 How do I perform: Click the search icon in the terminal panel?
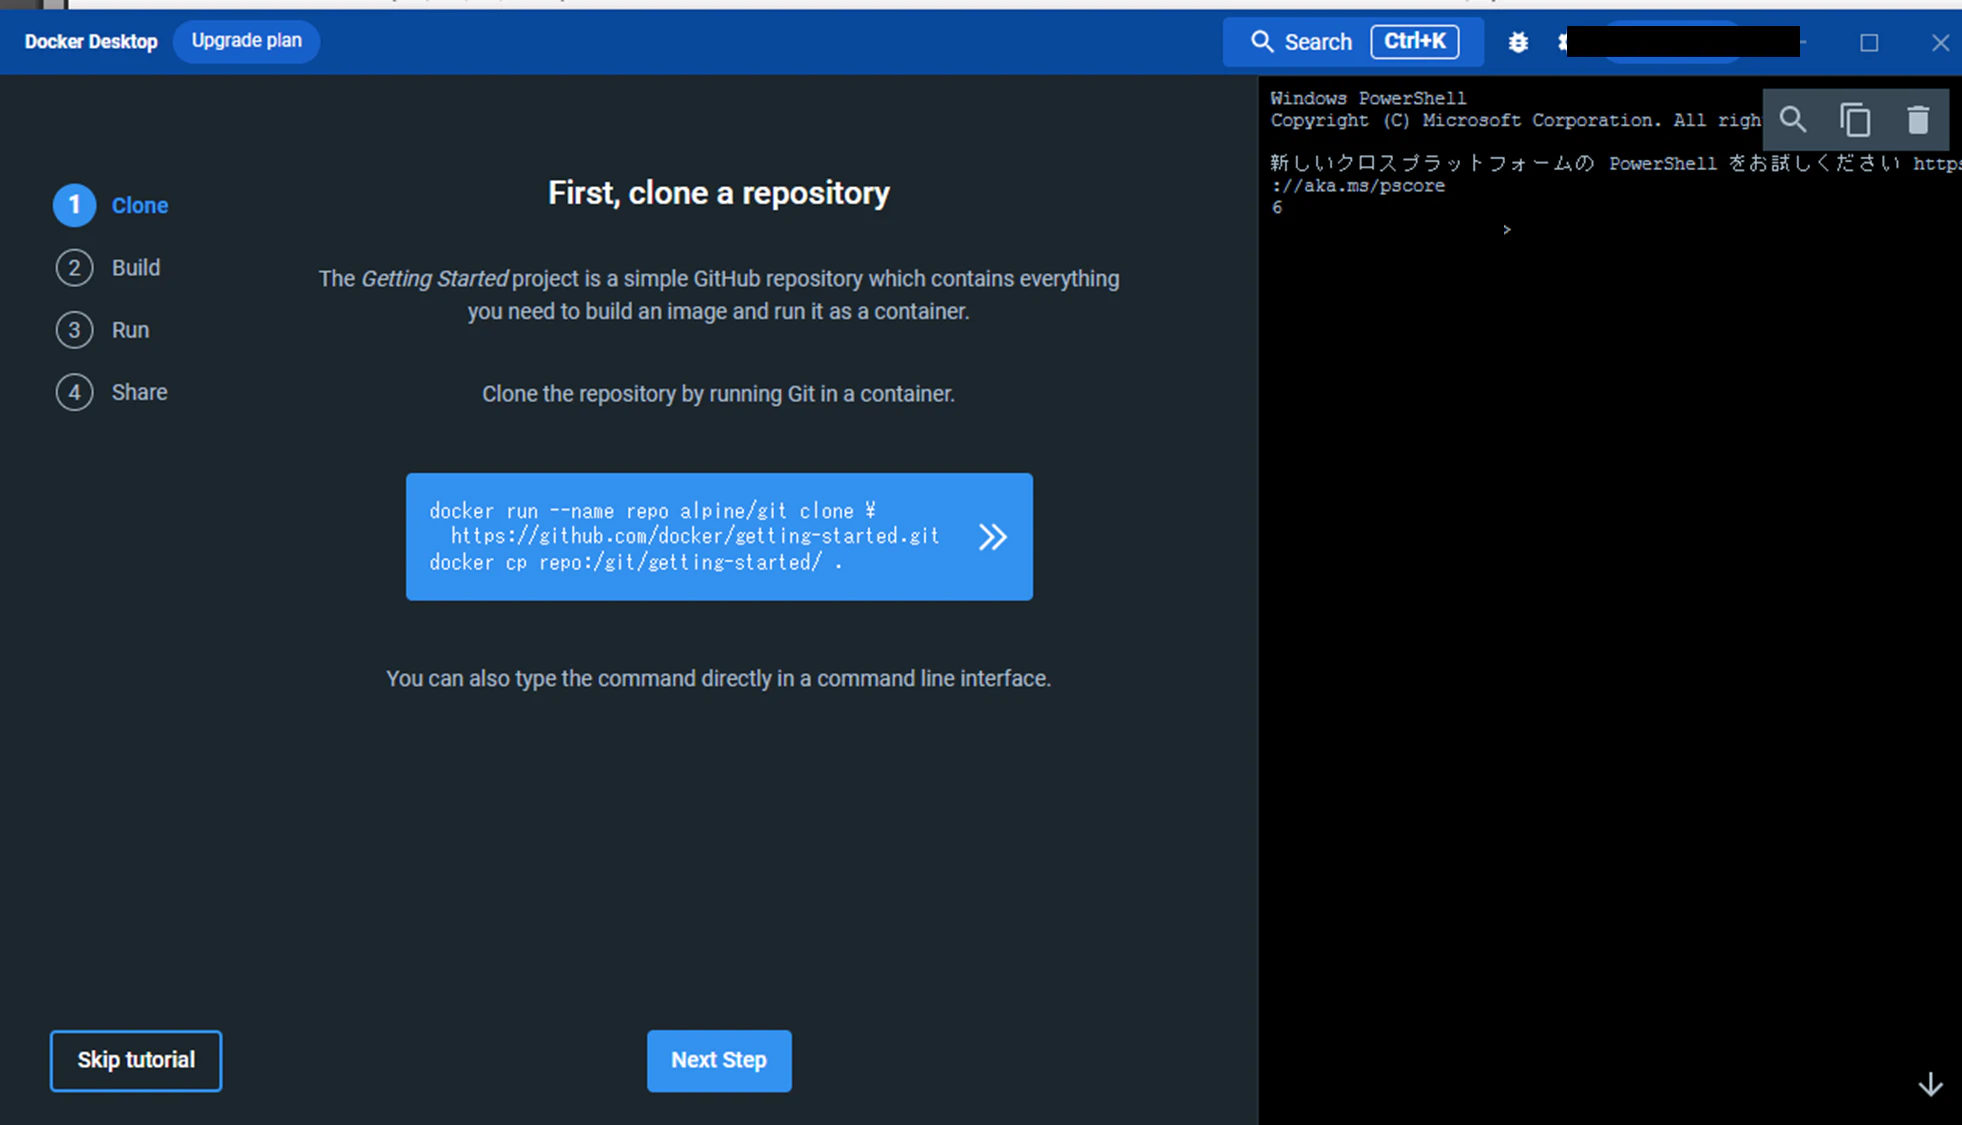(1793, 120)
